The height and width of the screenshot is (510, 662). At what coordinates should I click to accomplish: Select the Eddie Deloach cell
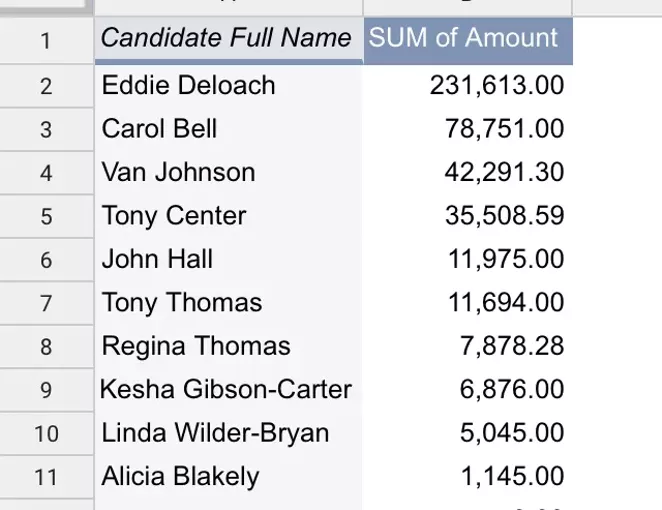tap(228, 86)
